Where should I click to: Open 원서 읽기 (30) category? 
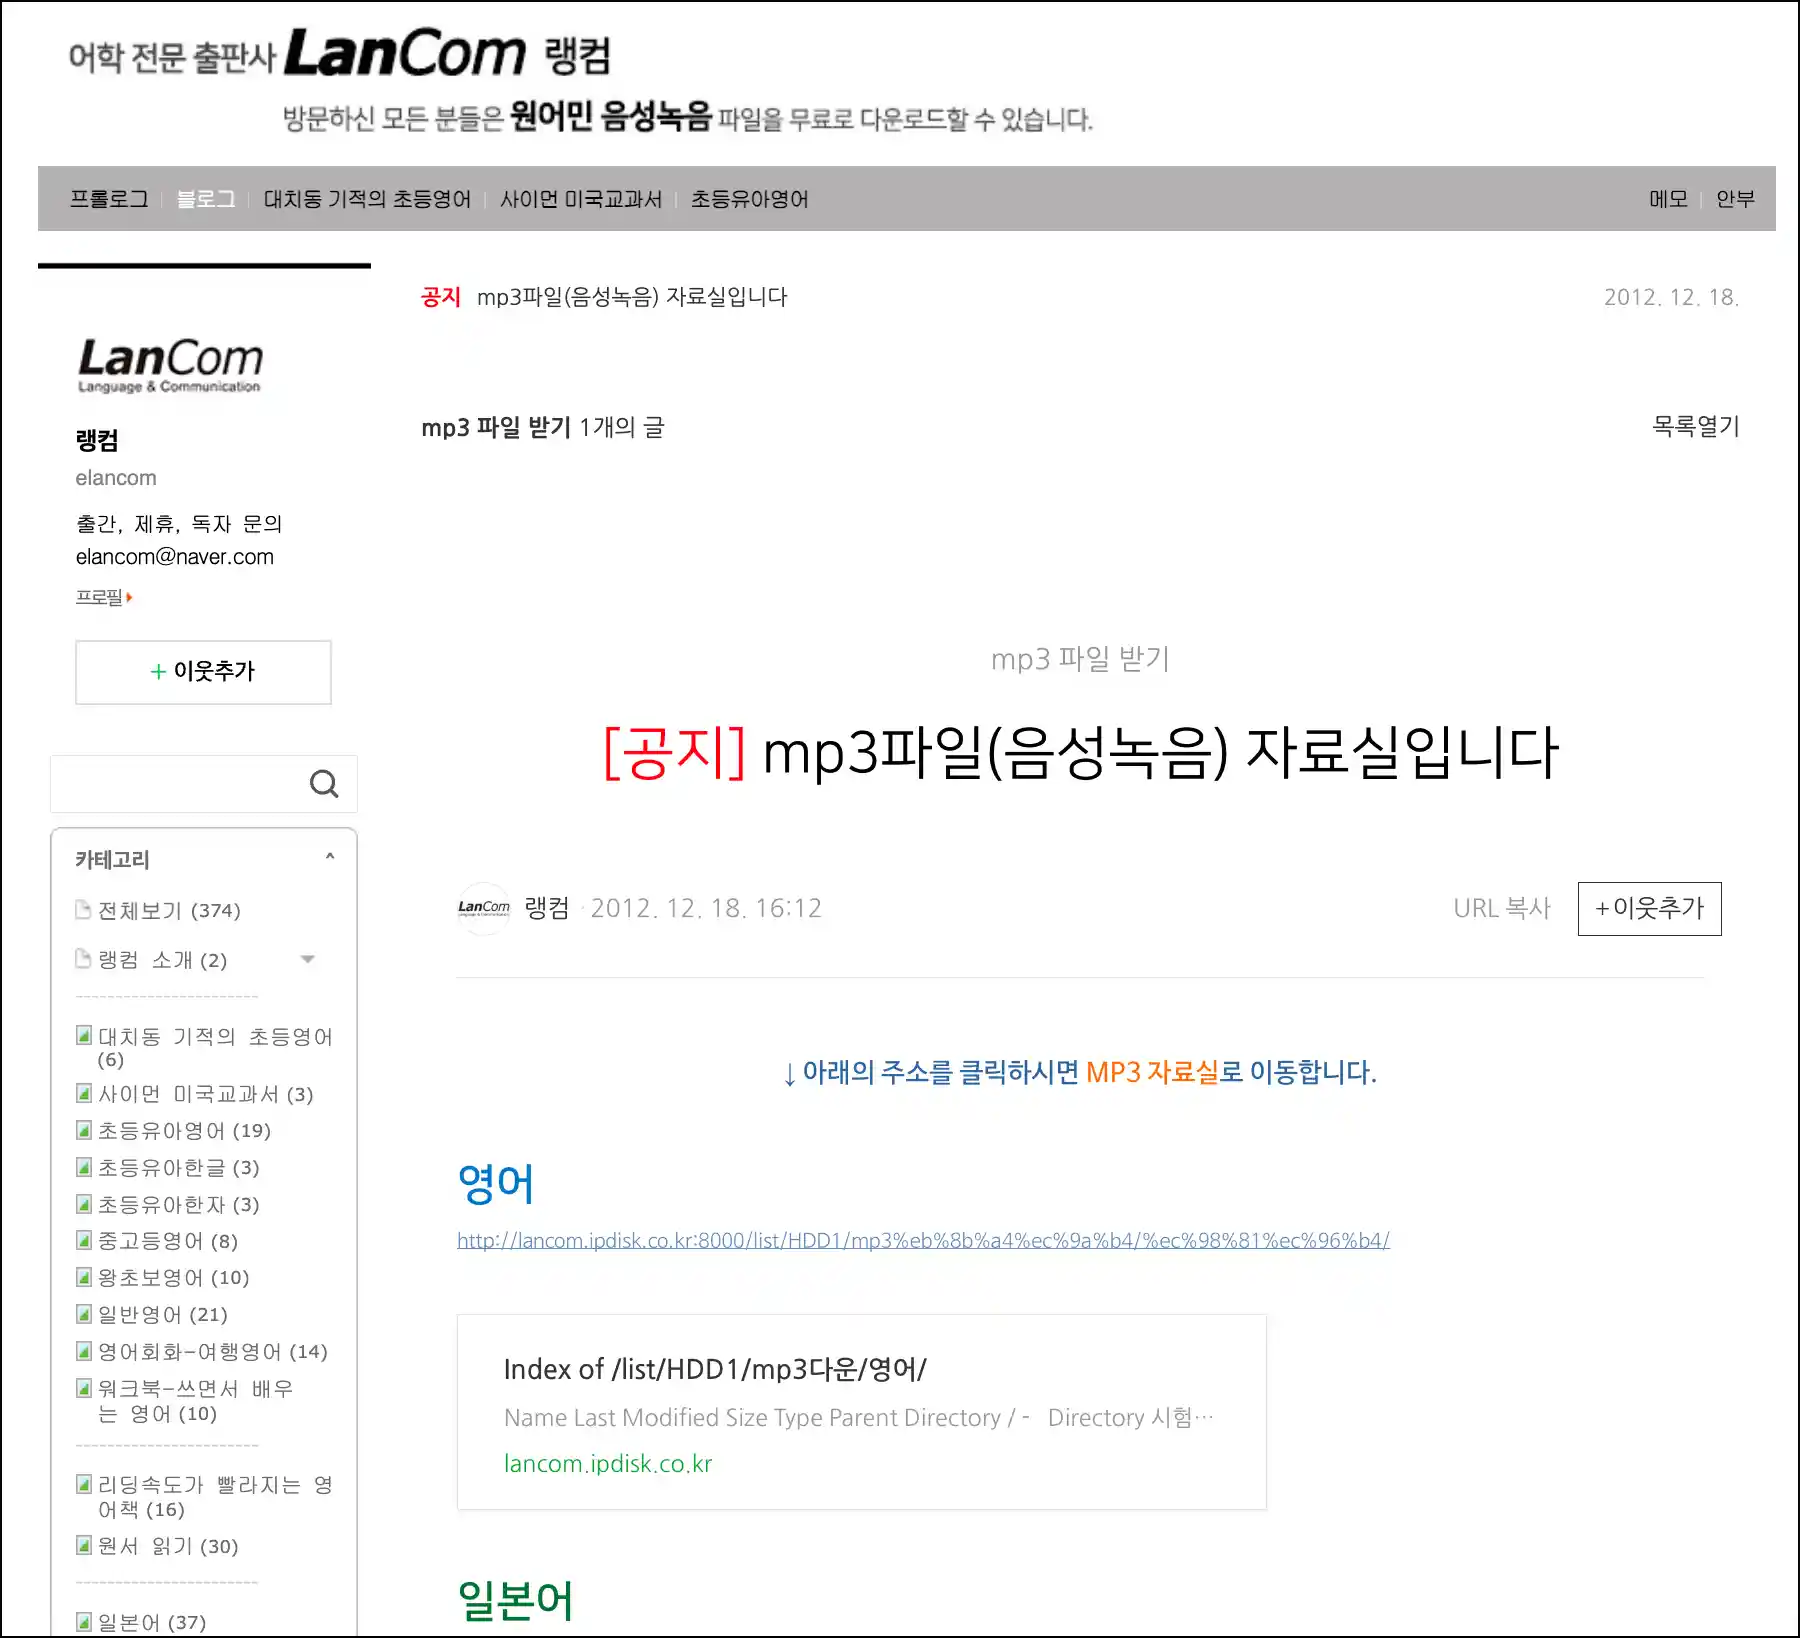[168, 1546]
